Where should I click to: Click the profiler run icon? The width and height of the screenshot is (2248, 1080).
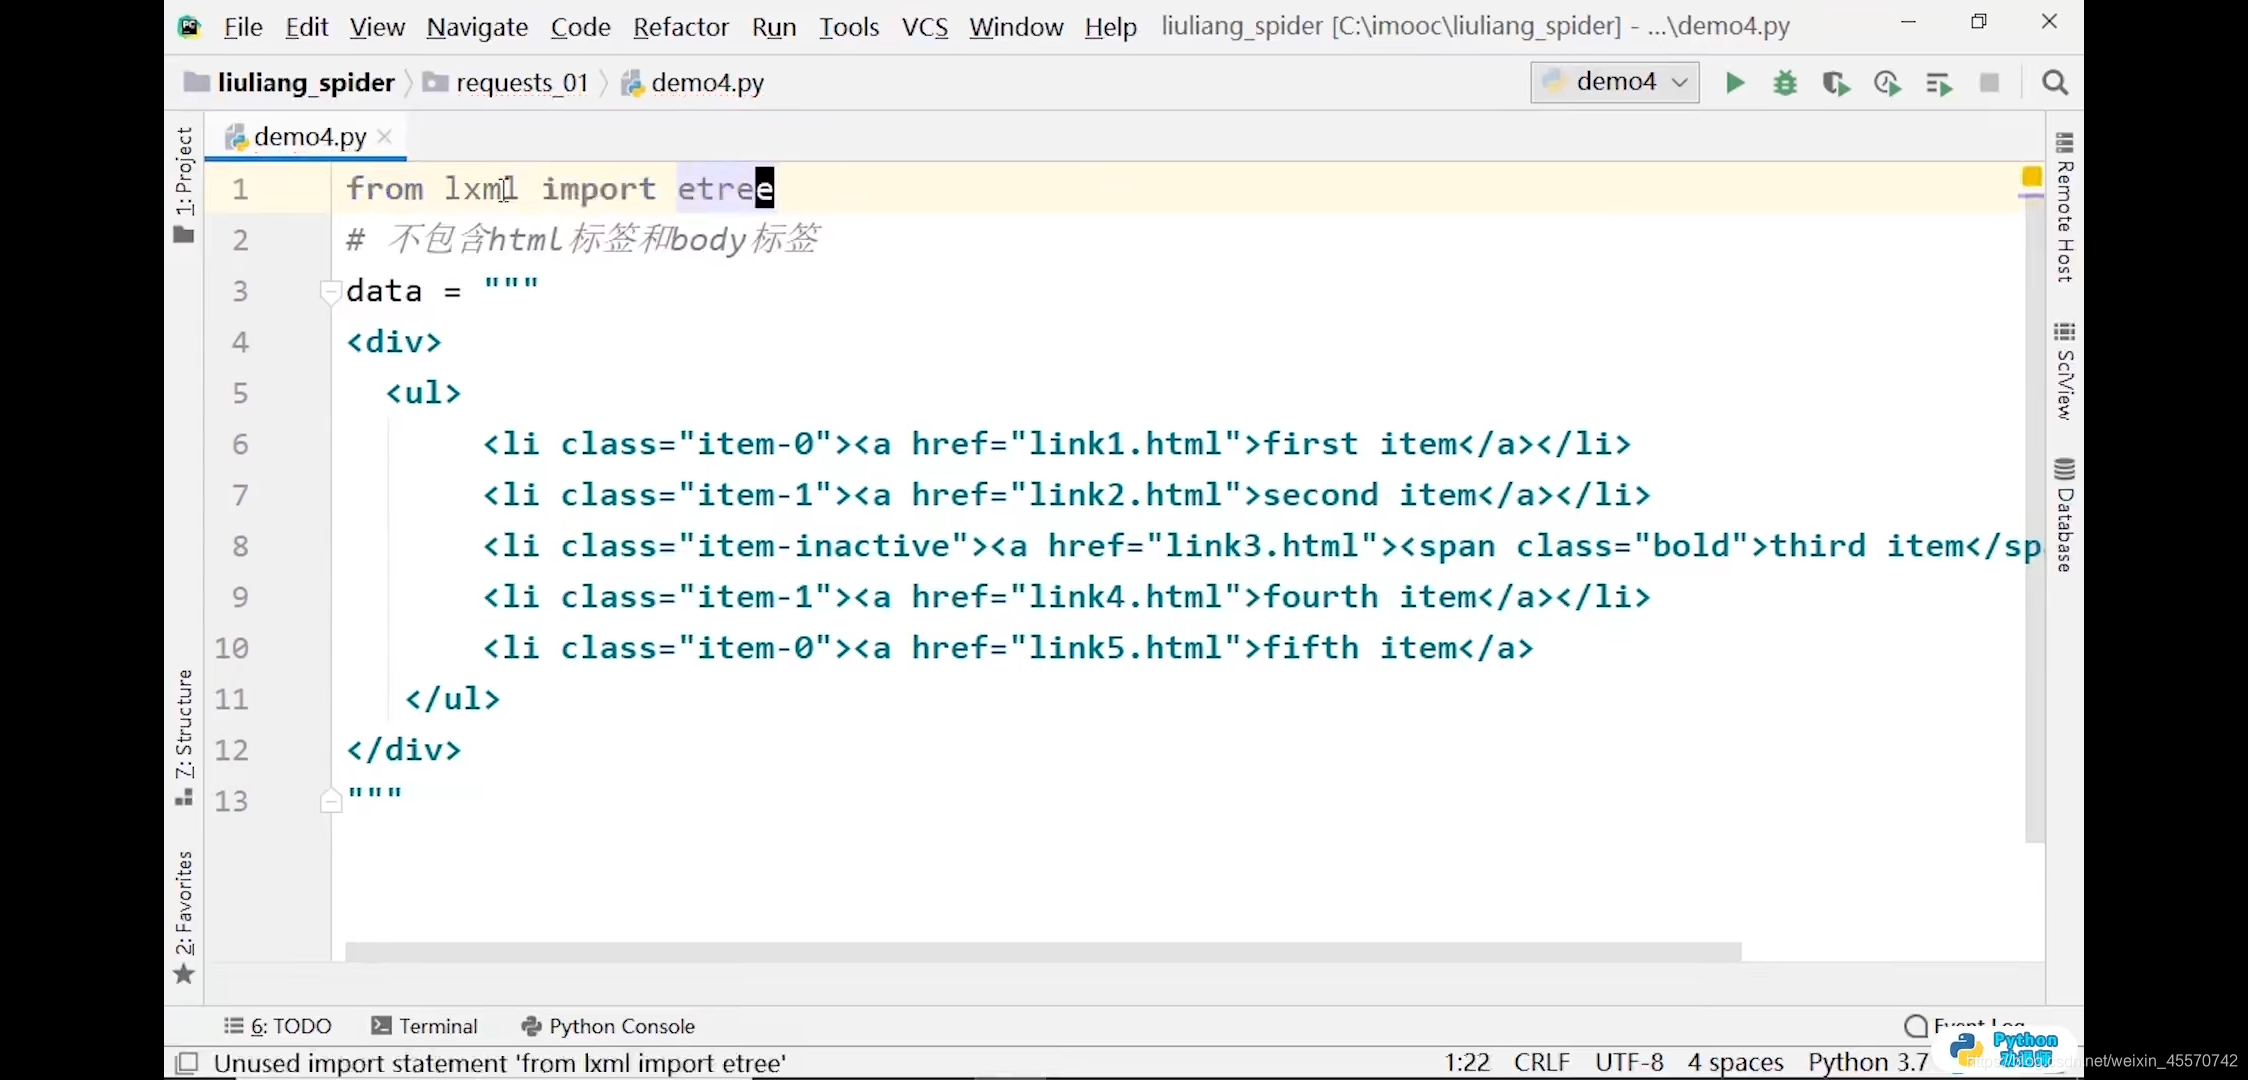1887,83
